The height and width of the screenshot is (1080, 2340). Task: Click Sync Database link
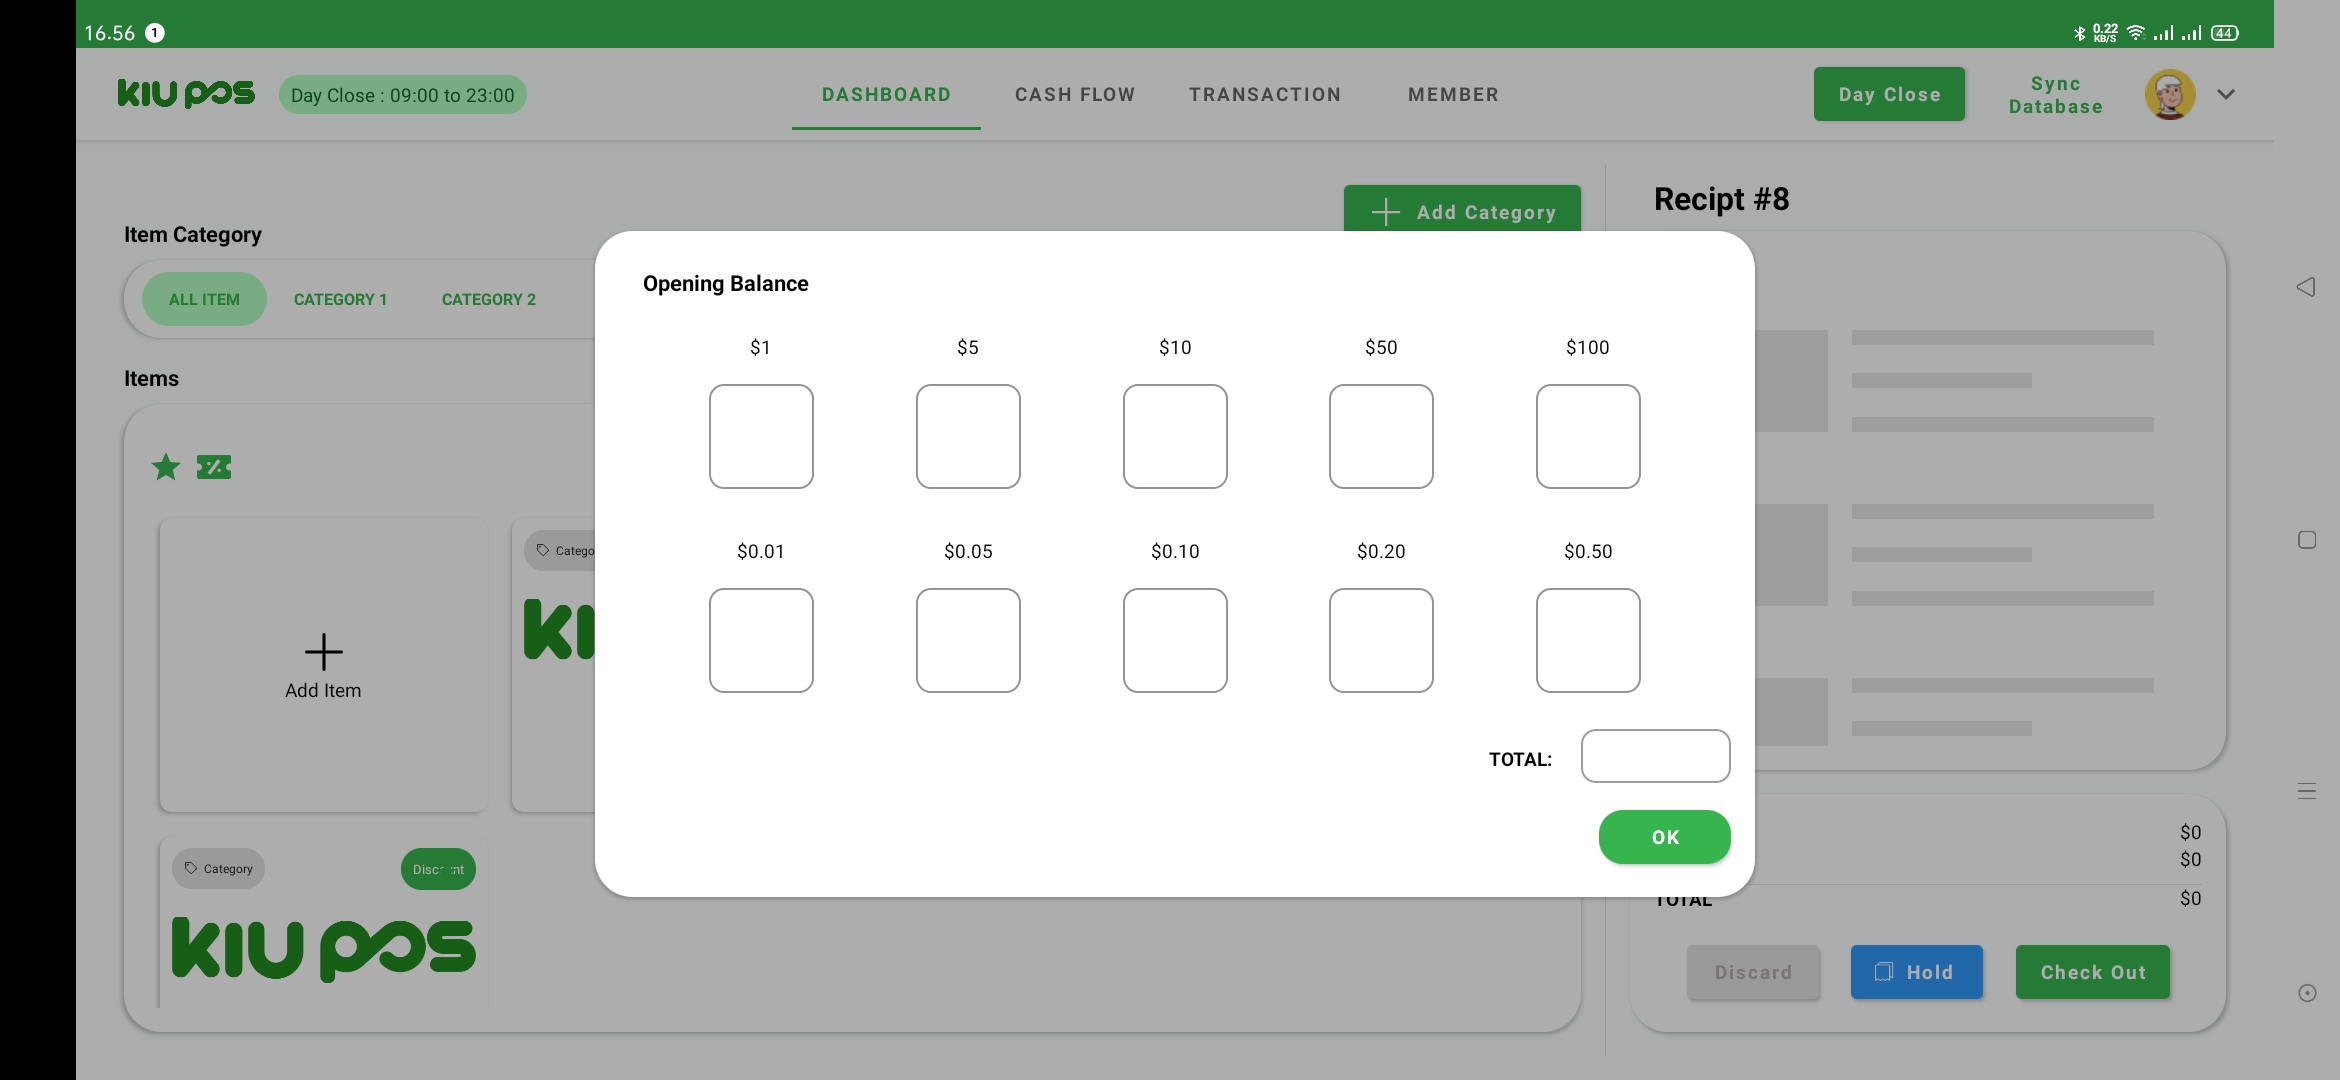tap(2055, 95)
